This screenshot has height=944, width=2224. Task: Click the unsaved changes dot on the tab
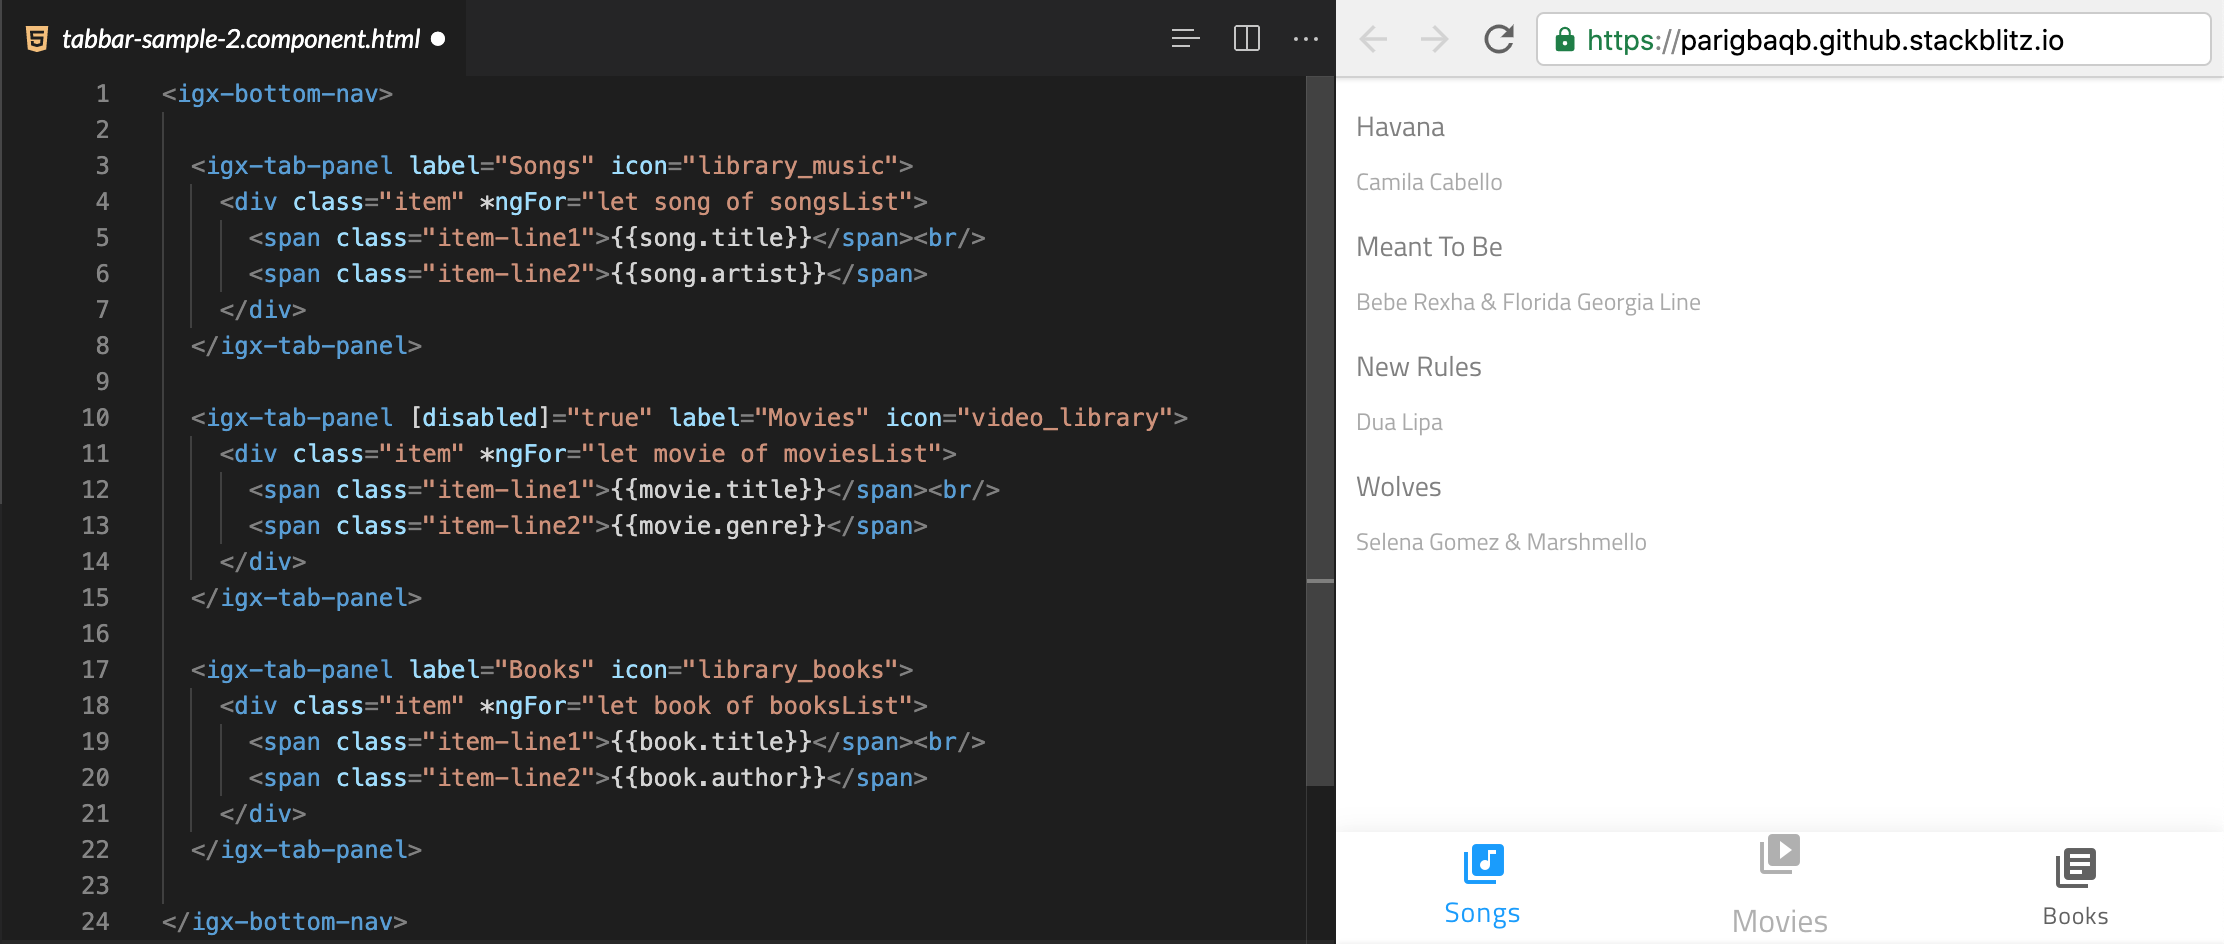(x=438, y=39)
